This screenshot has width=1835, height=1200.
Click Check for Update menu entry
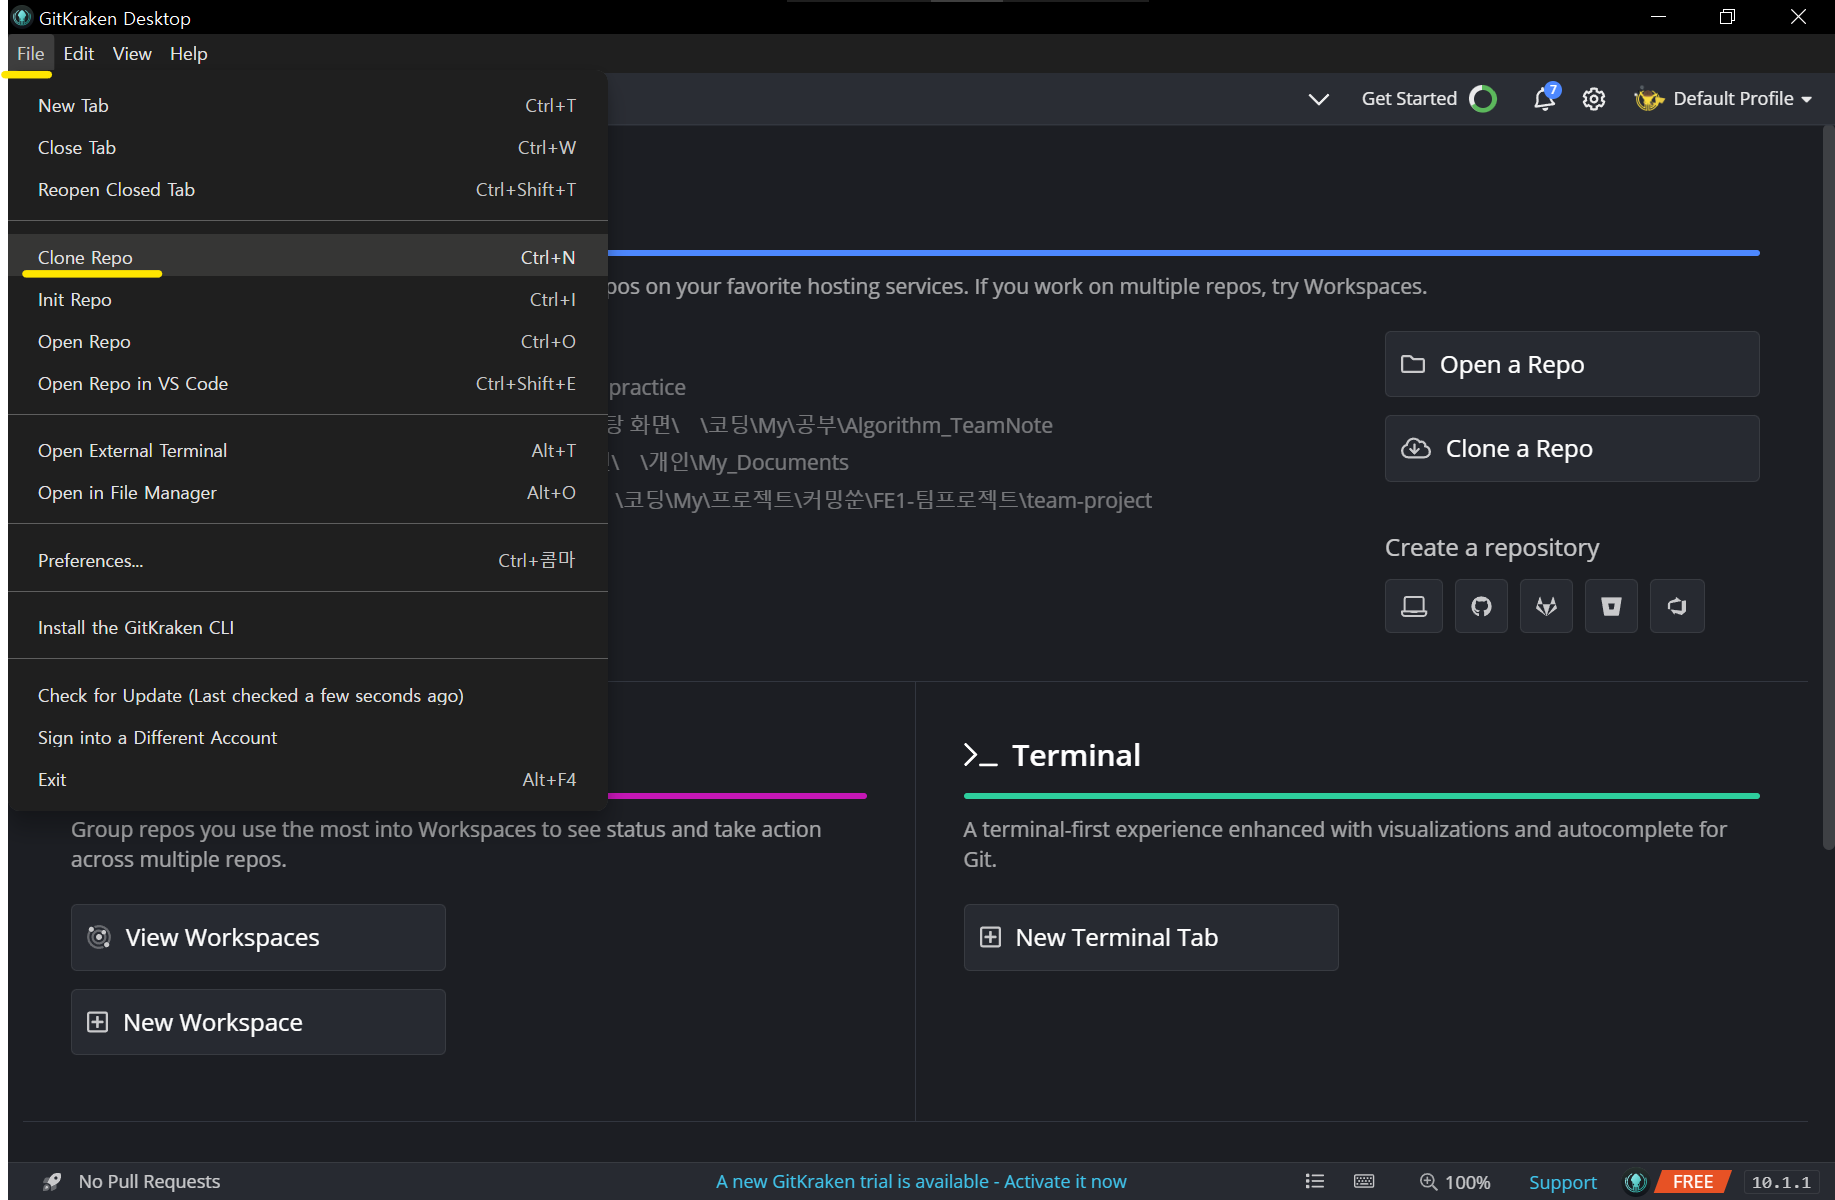(308, 695)
